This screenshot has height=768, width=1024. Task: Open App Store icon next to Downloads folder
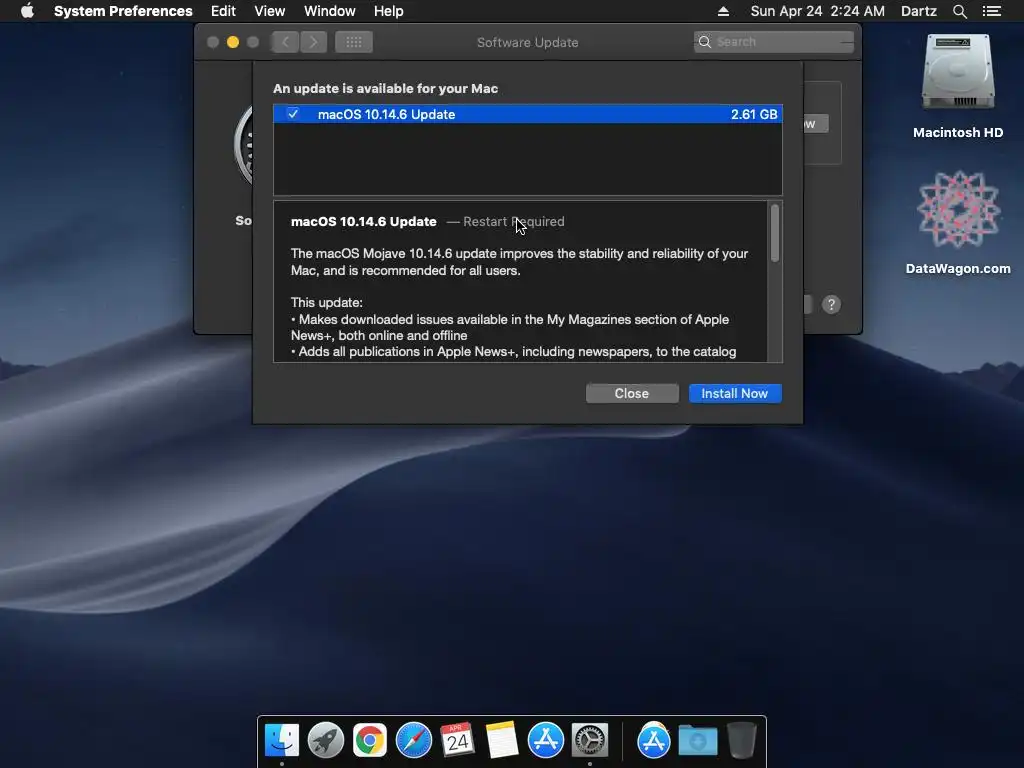[x=653, y=741]
